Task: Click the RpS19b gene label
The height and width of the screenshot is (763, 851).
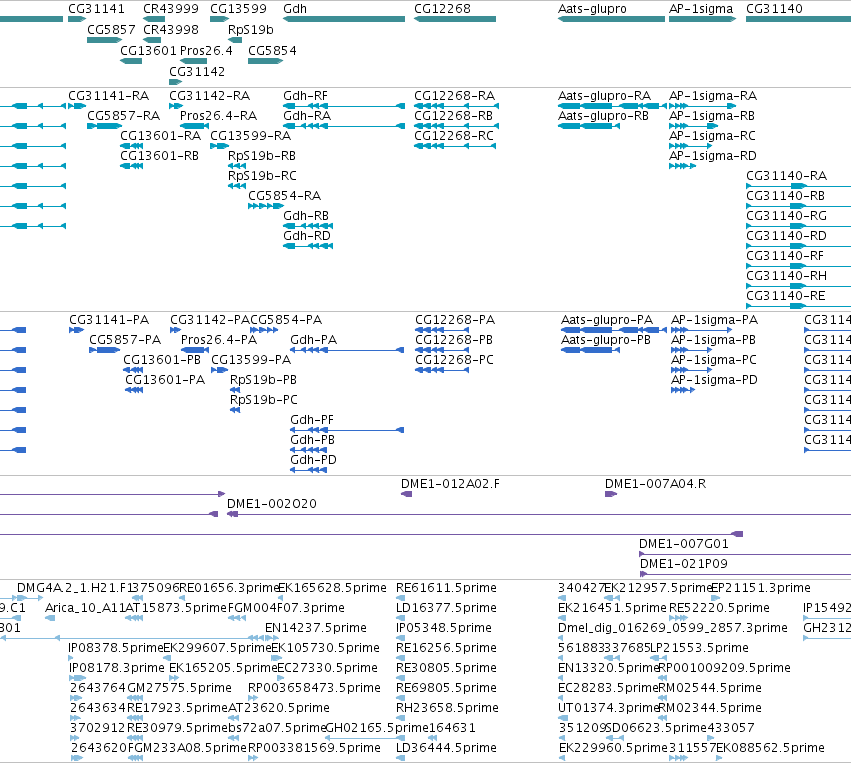Action: 251,30
